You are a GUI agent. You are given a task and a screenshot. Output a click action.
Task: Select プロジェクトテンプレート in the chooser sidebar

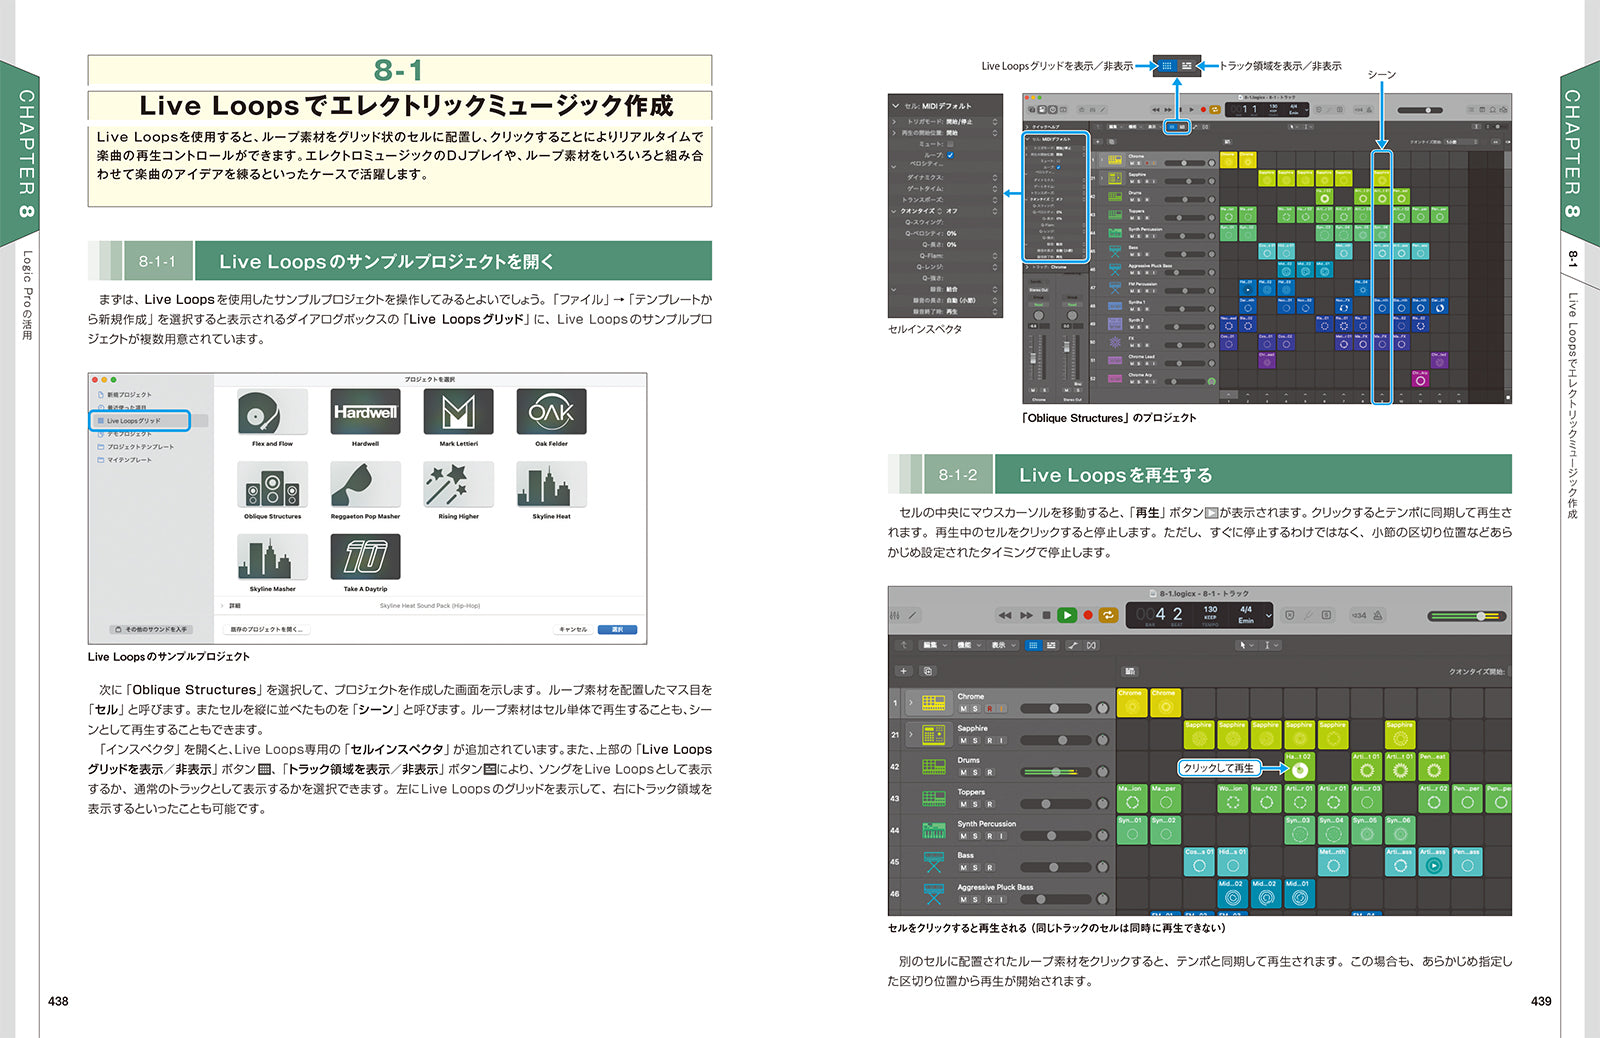136,447
